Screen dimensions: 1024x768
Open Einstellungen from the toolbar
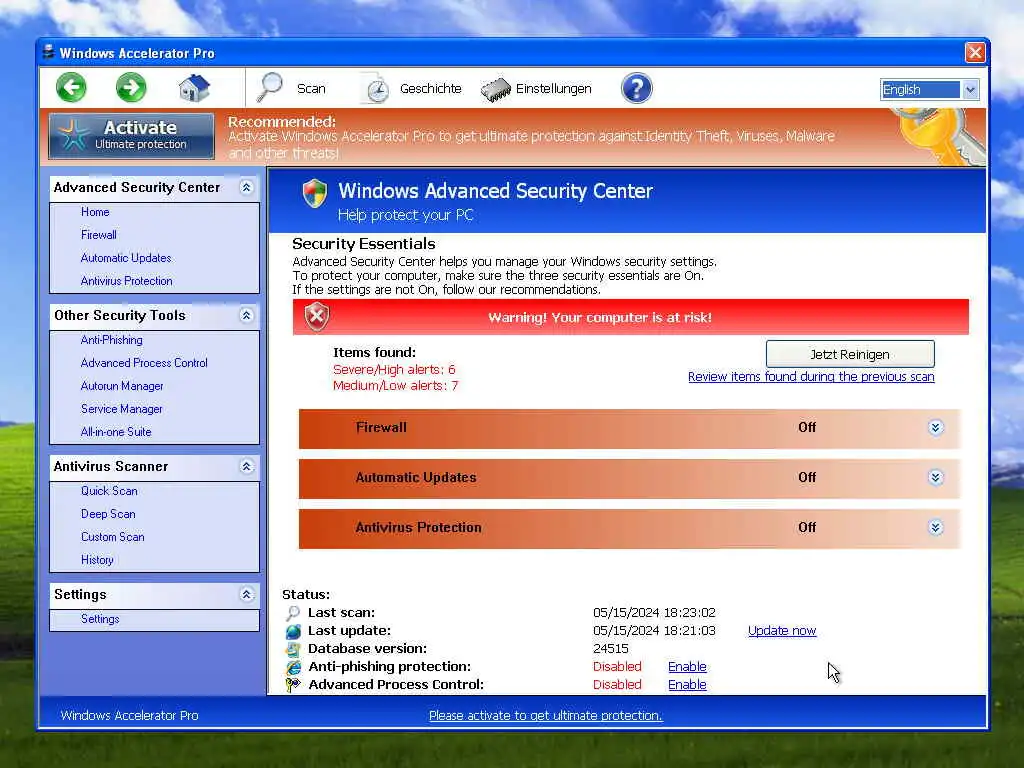(553, 88)
